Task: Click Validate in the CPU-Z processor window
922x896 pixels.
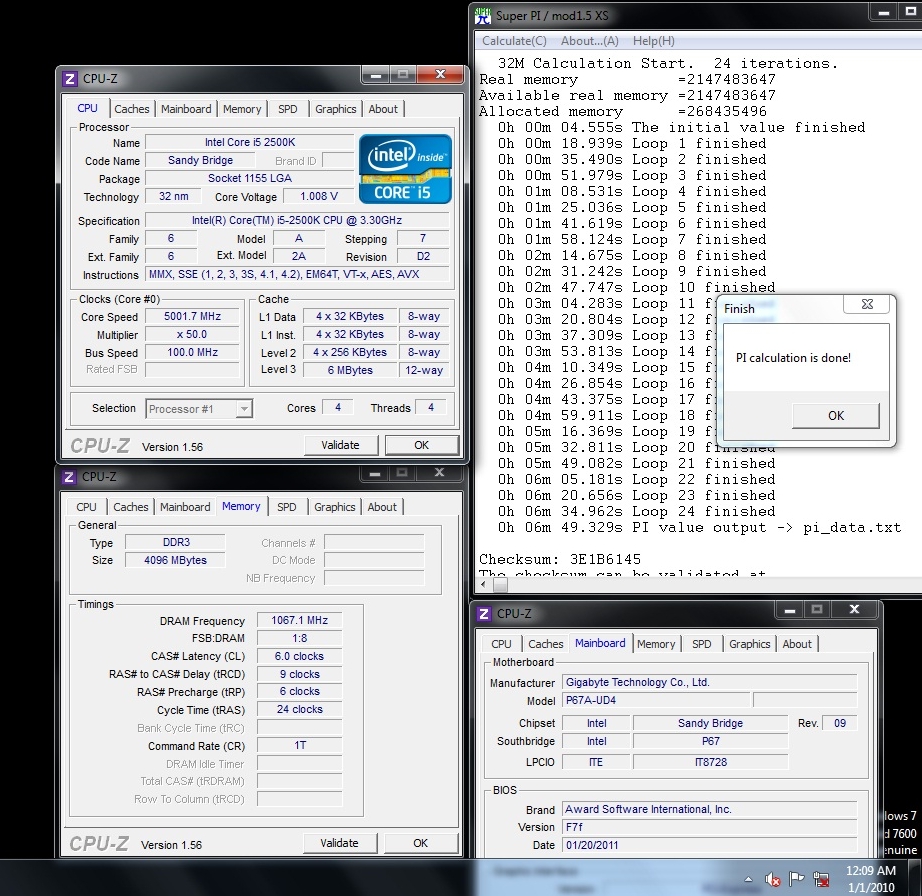Action: click(x=340, y=445)
